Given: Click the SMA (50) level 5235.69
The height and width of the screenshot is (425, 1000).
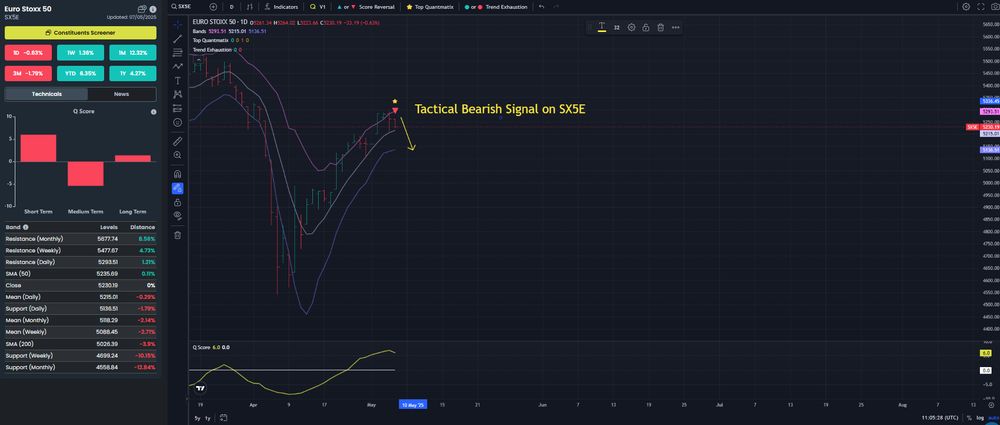Looking at the screenshot, I should coord(107,273).
